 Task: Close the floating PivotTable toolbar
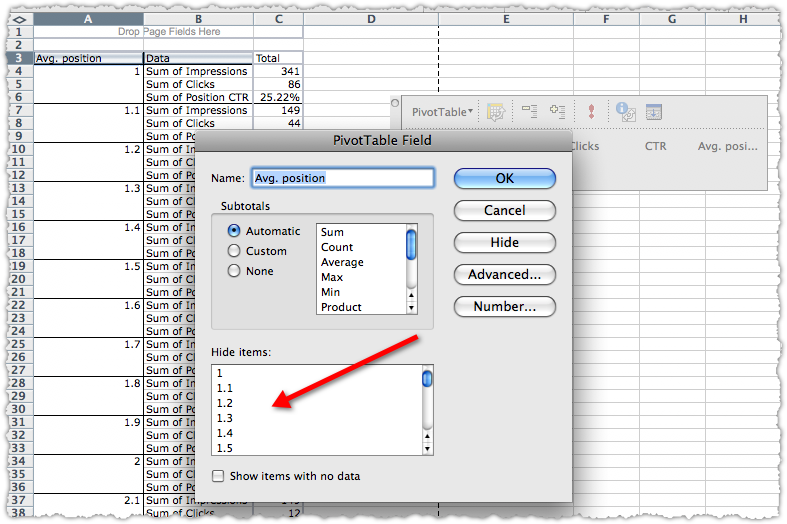coord(395,103)
